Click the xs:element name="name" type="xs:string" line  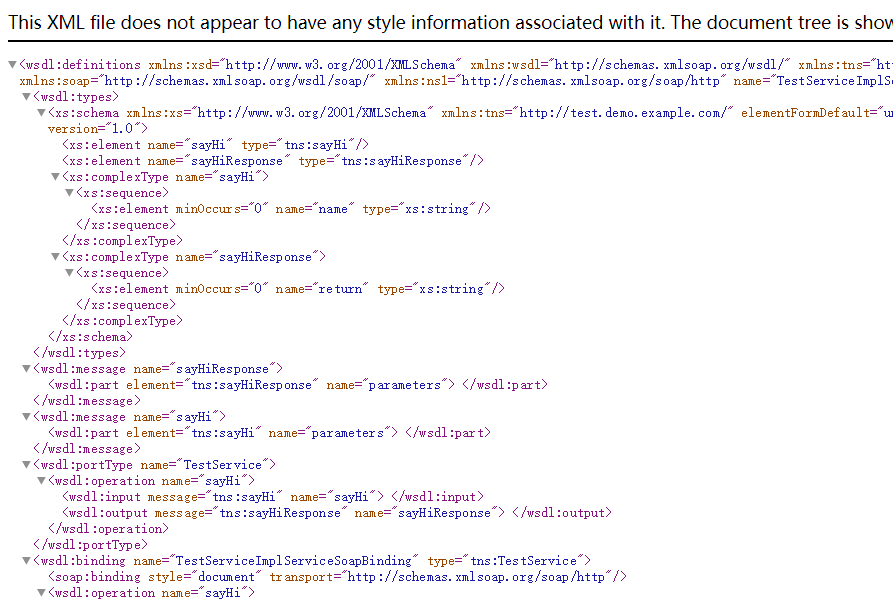[x=291, y=209]
